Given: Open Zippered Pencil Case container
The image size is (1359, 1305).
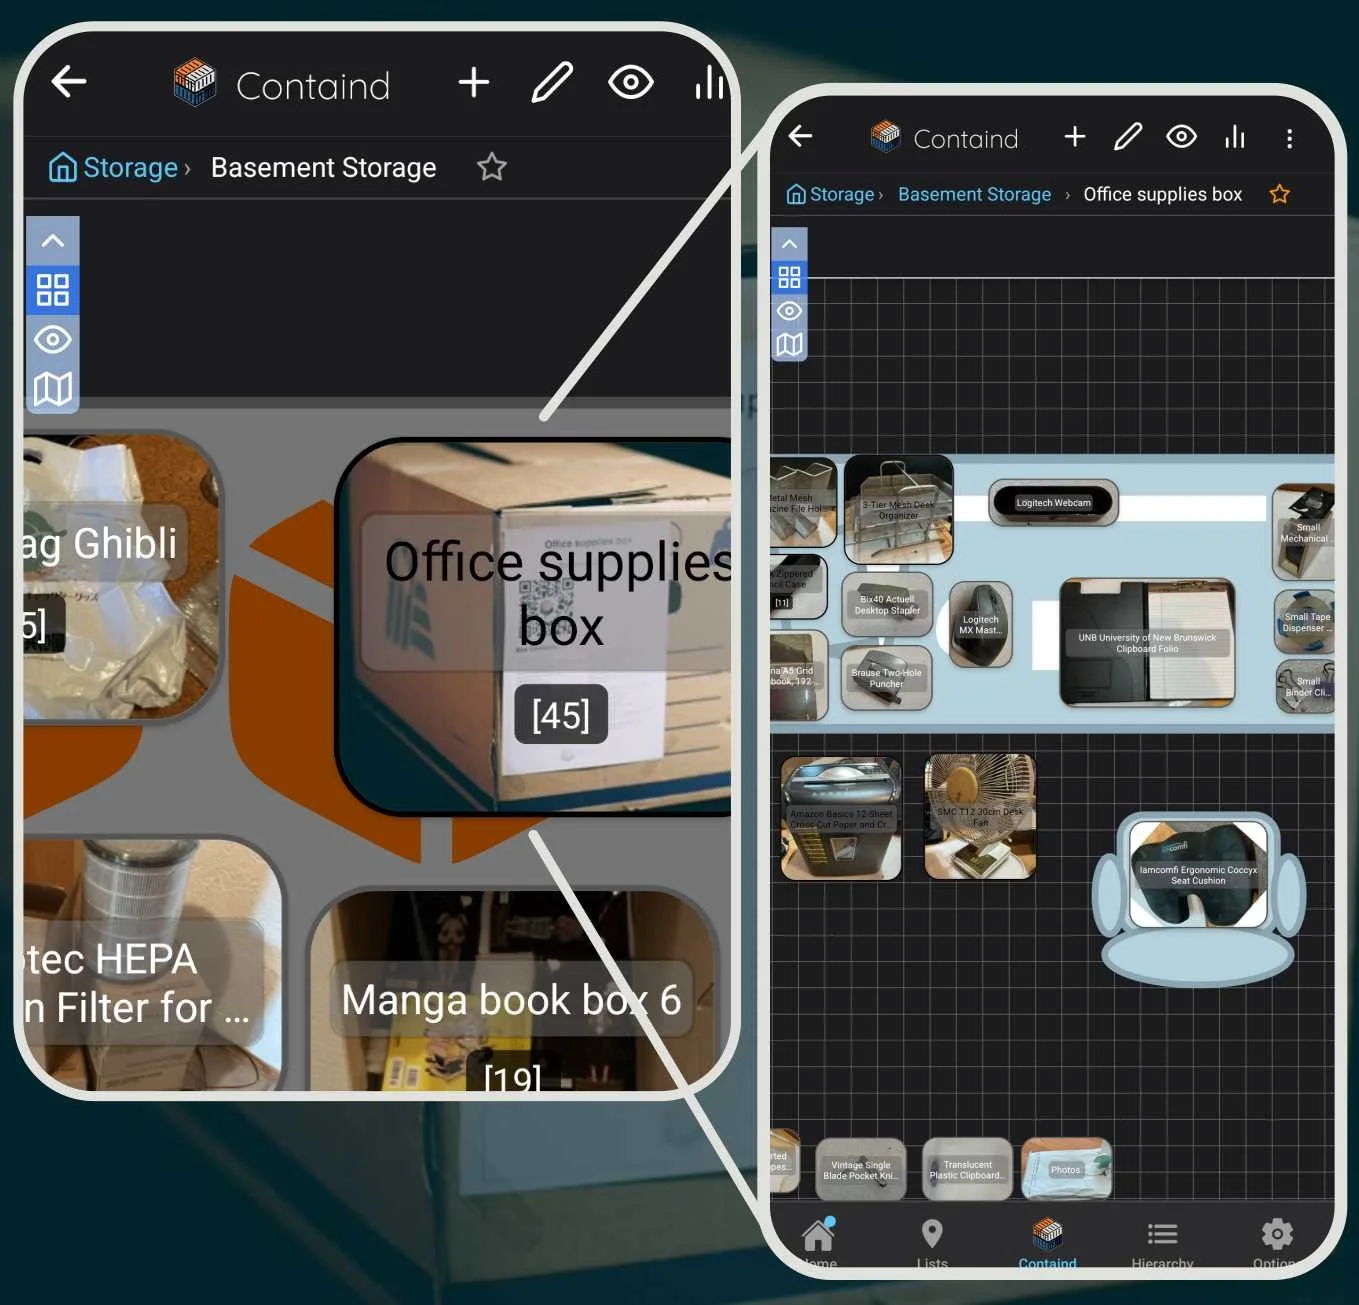Looking at the screenshot, I should pyautogui.click(x=797, y=586).
